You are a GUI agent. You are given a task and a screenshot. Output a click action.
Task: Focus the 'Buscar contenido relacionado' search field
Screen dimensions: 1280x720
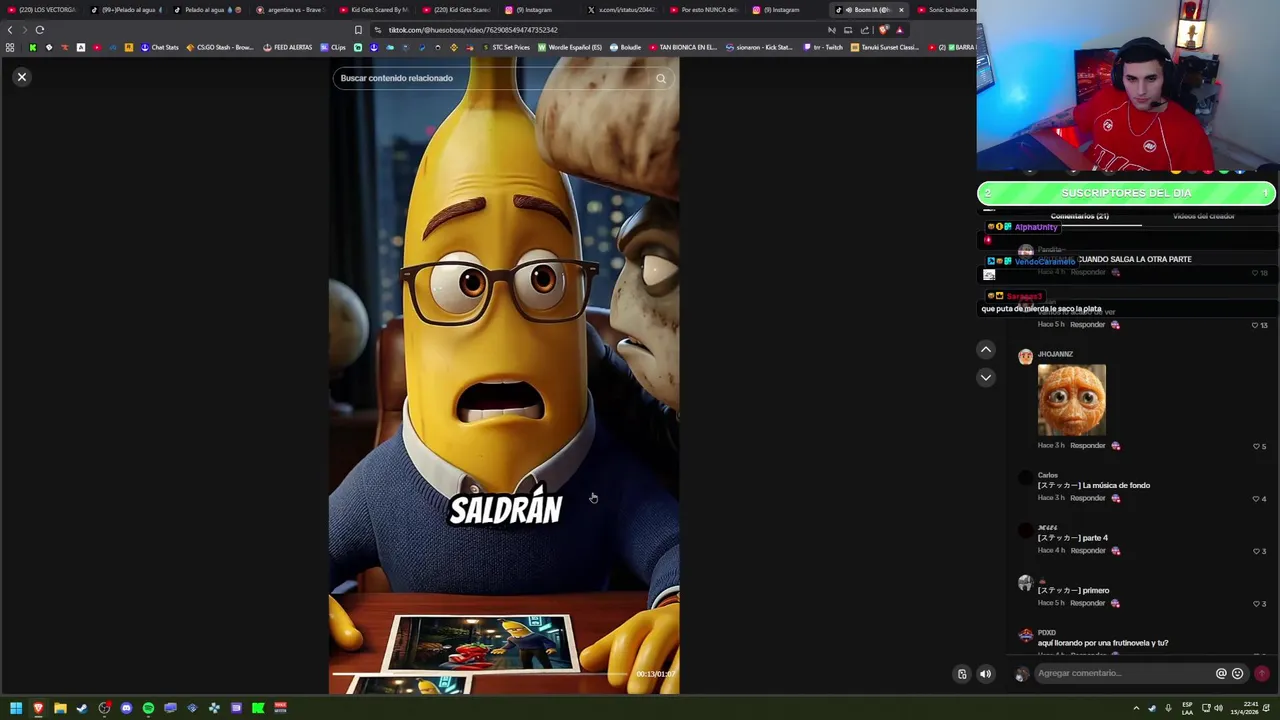pos(503,78)
